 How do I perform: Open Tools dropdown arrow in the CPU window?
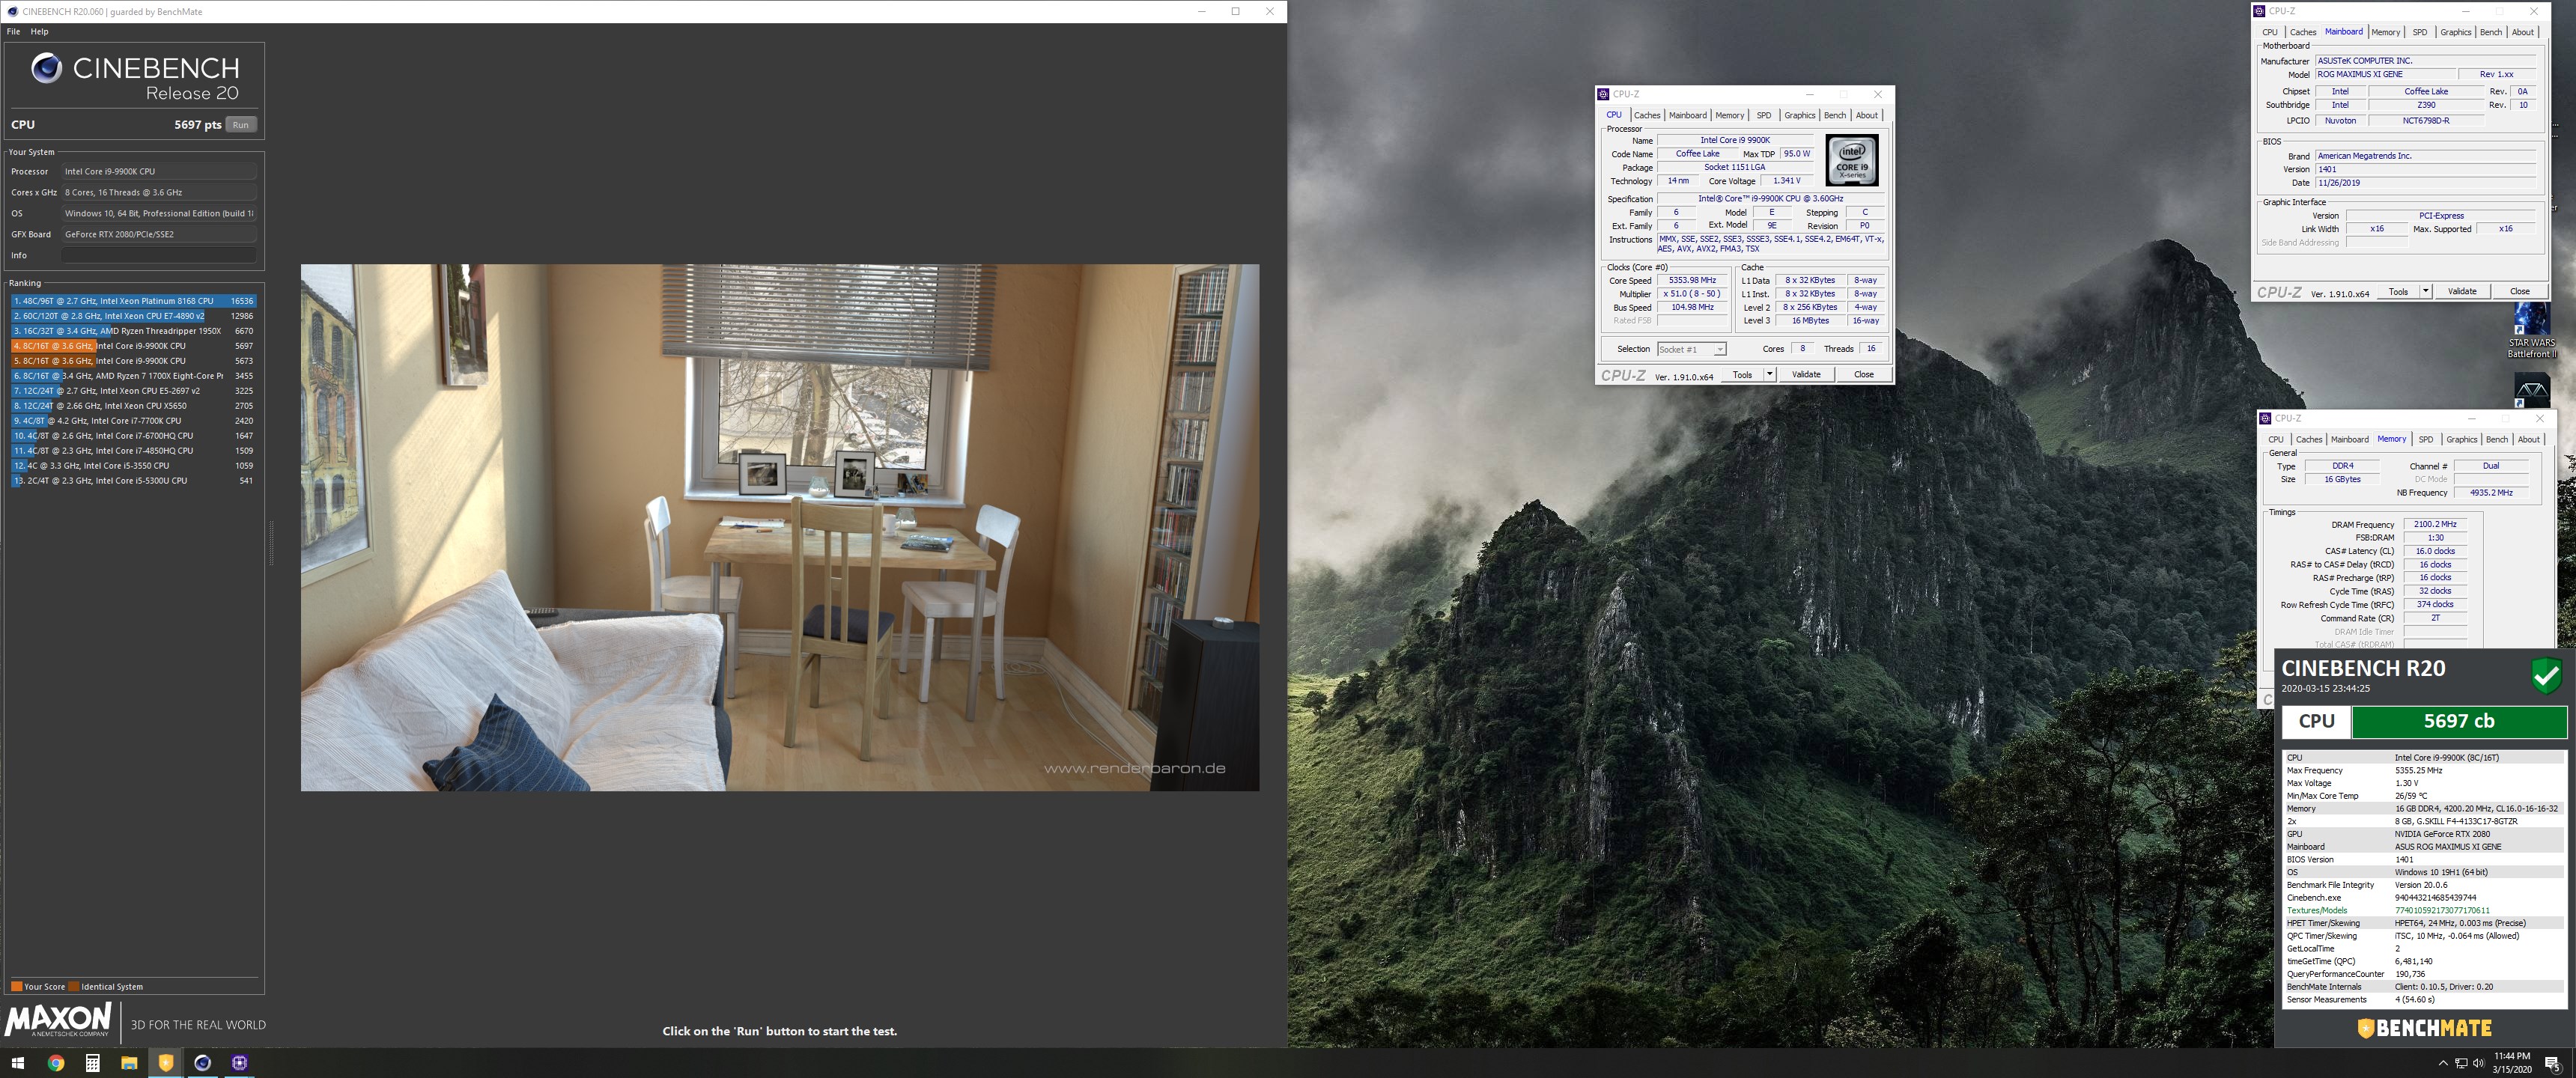(x=1769, y=374)
